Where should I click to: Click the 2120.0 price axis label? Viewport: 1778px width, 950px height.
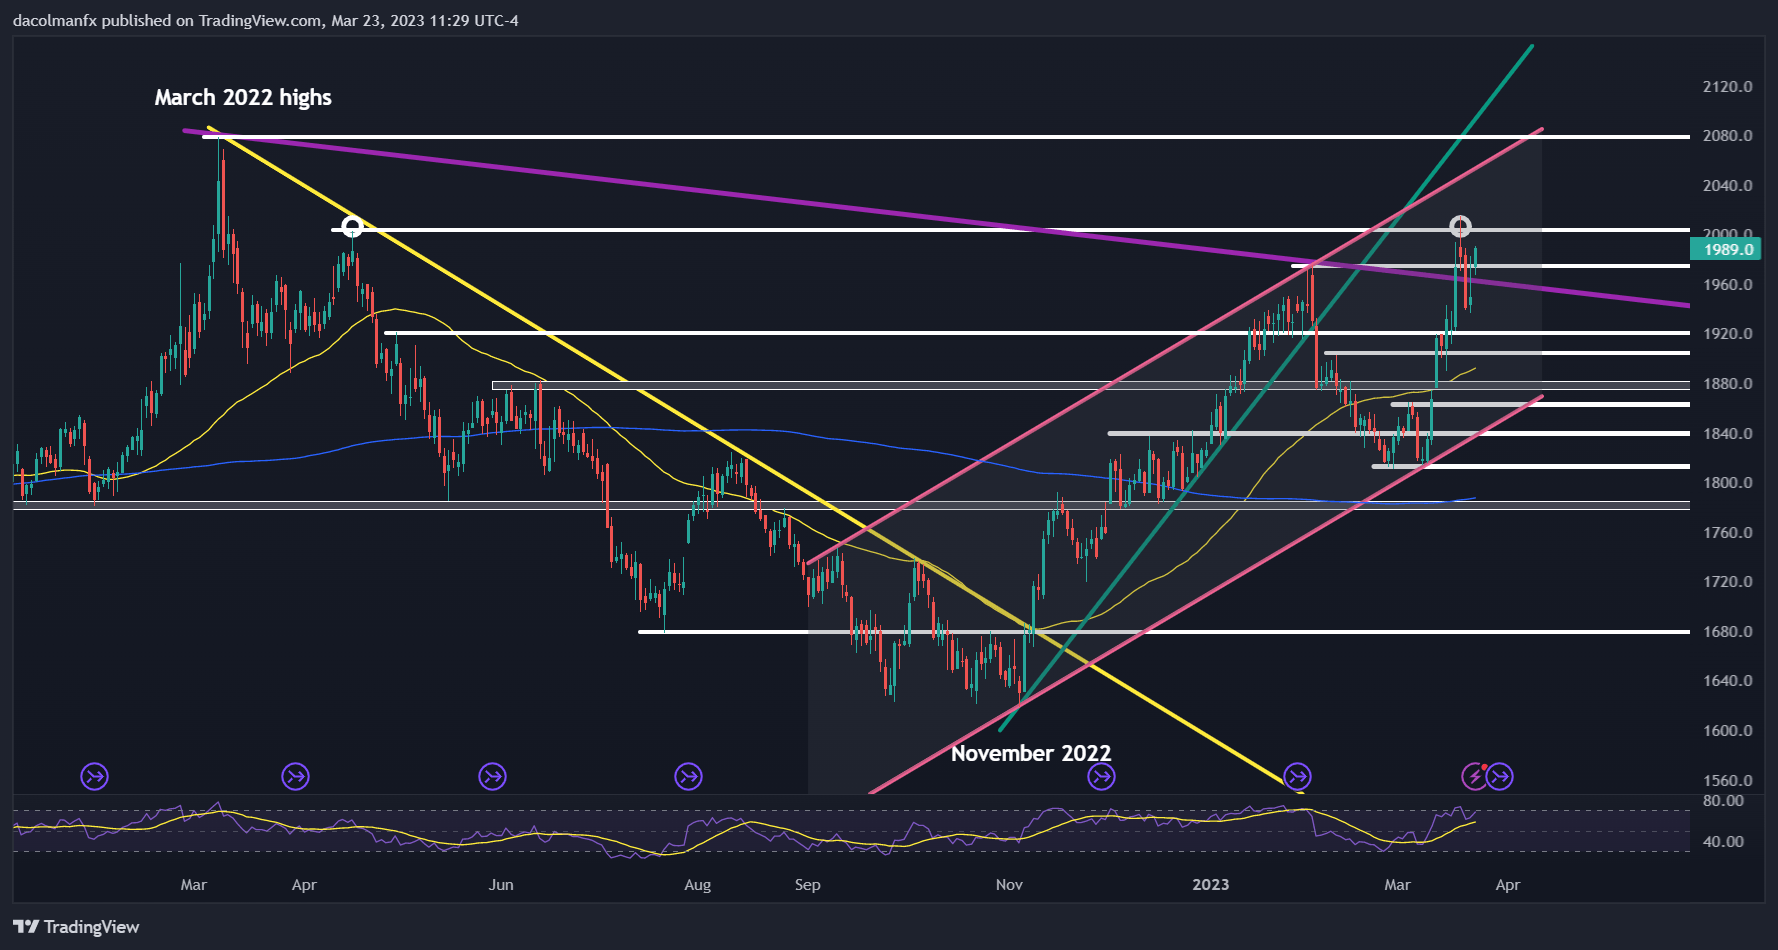[1728, 87]
